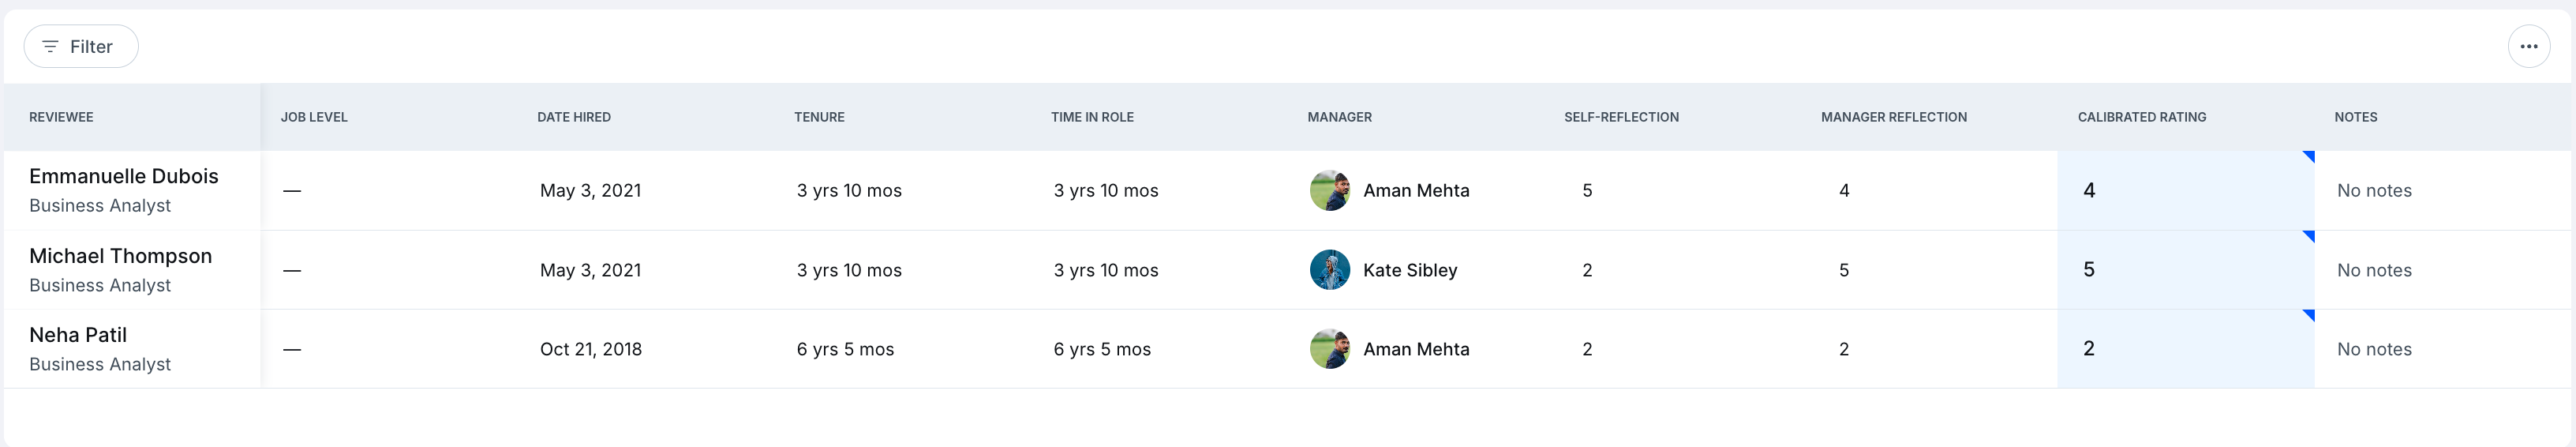Screen dimensions: 2576x447
Task: Click the Manager Reflection column header
Action: coord(1893,117)
